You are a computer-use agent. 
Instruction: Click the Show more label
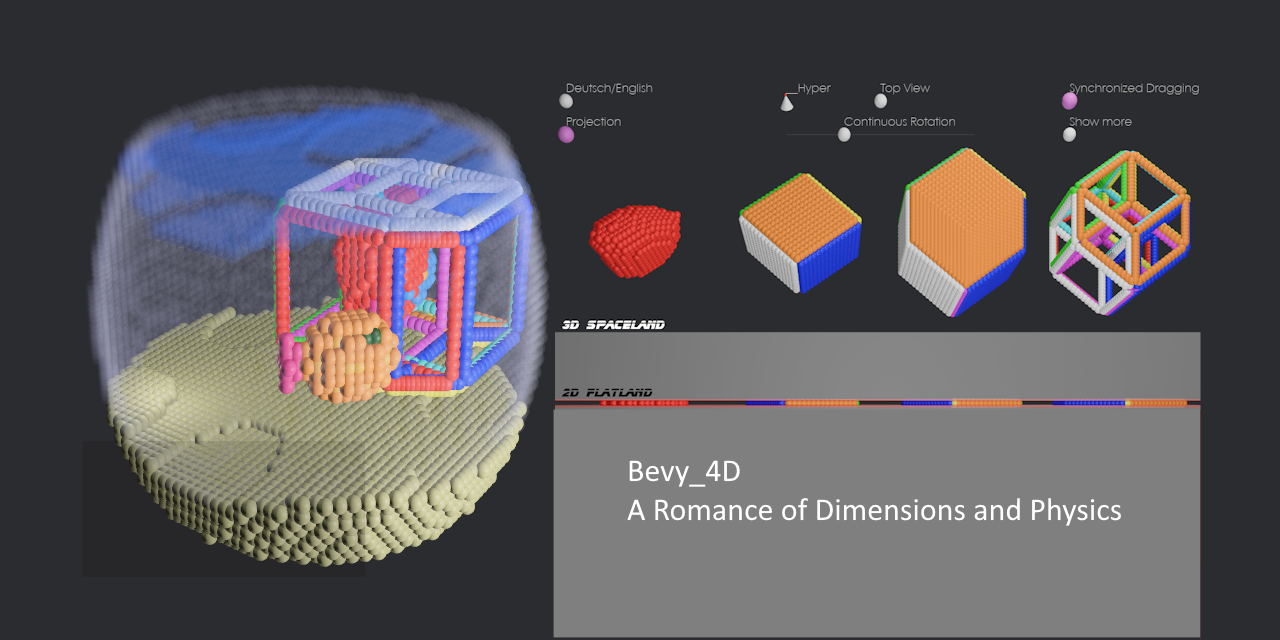coord(1100,122)
